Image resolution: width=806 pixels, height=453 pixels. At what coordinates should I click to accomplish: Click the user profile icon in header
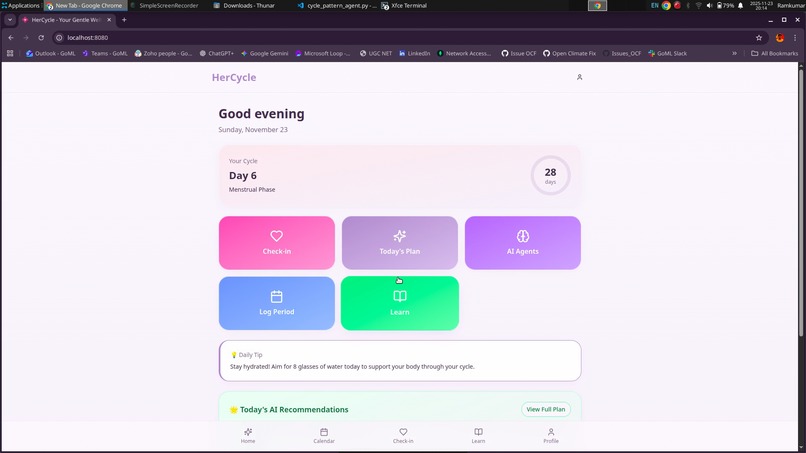point(579,77)
